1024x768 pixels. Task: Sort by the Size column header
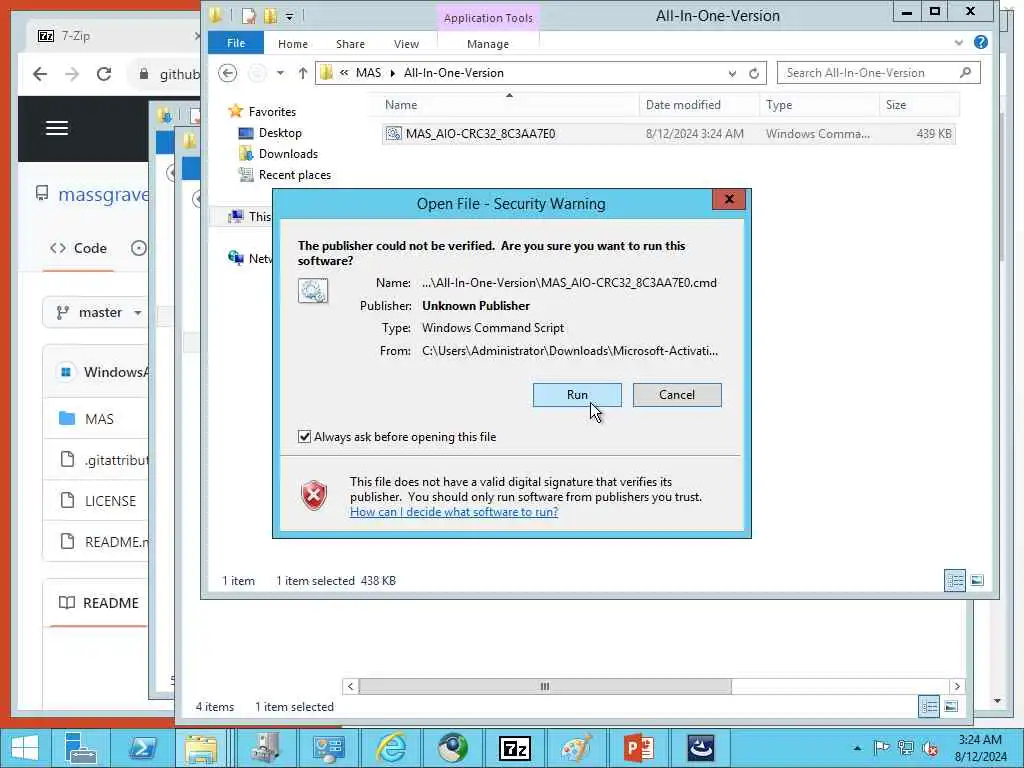coord(918,104)
